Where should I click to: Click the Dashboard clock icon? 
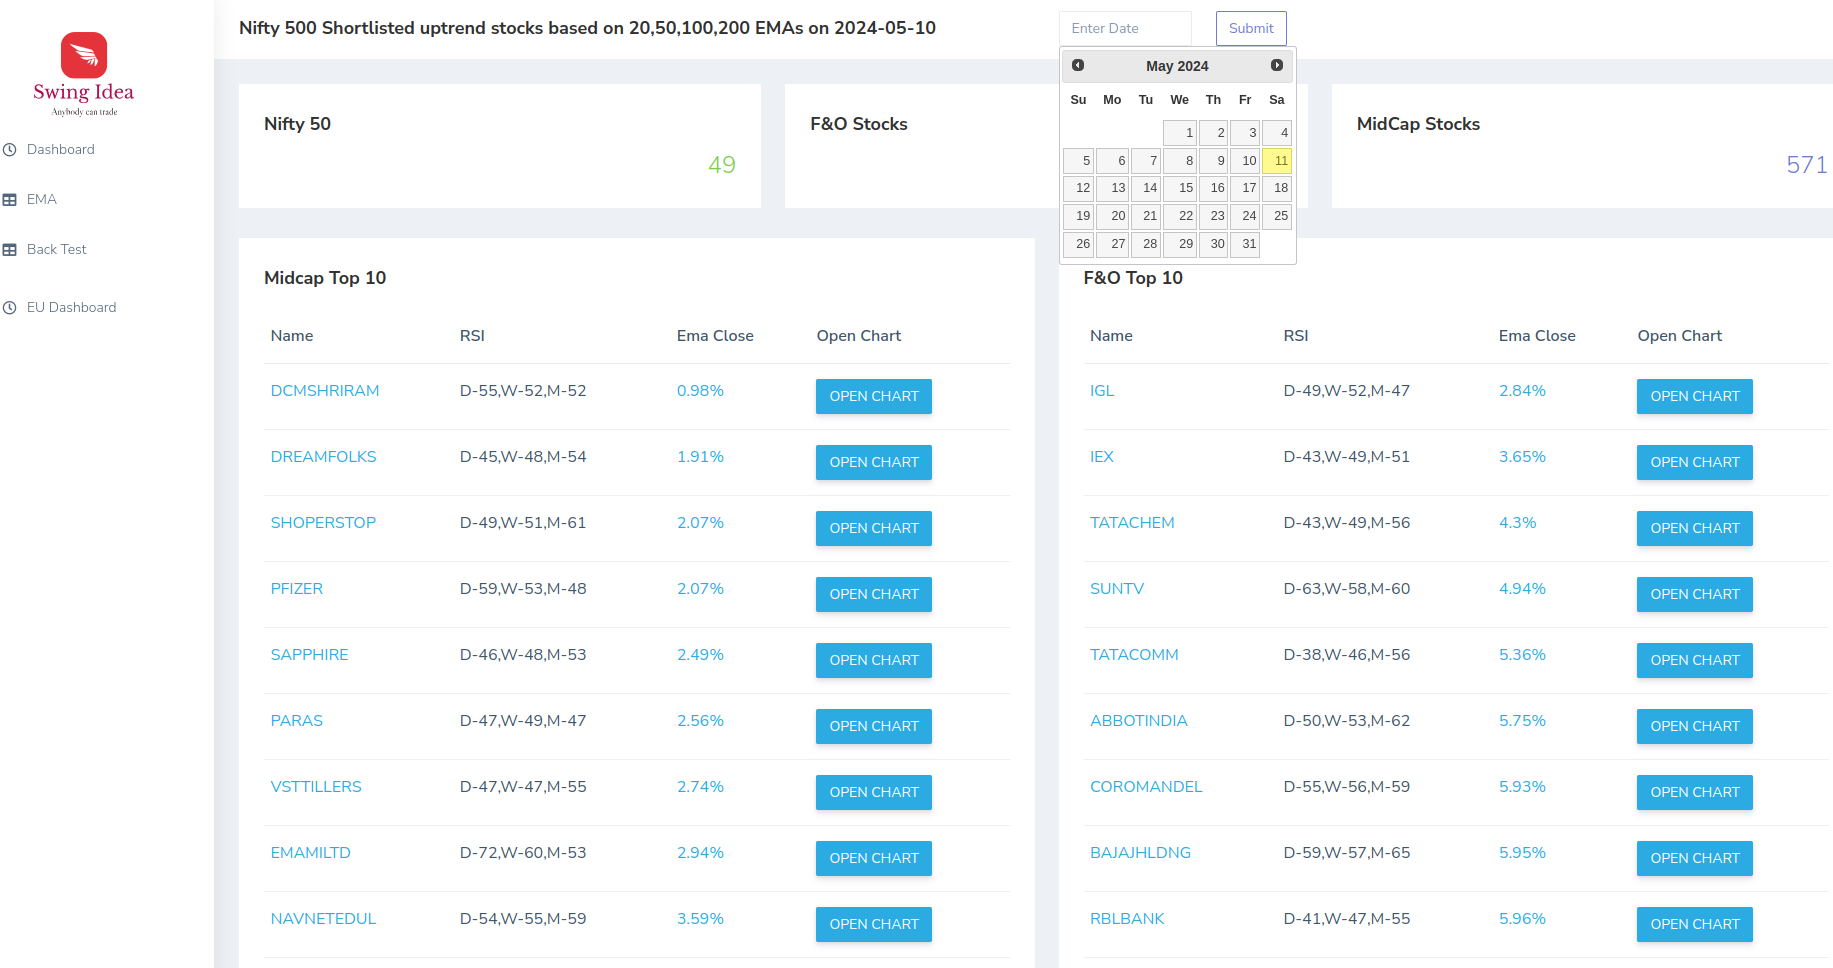point(10,150)
